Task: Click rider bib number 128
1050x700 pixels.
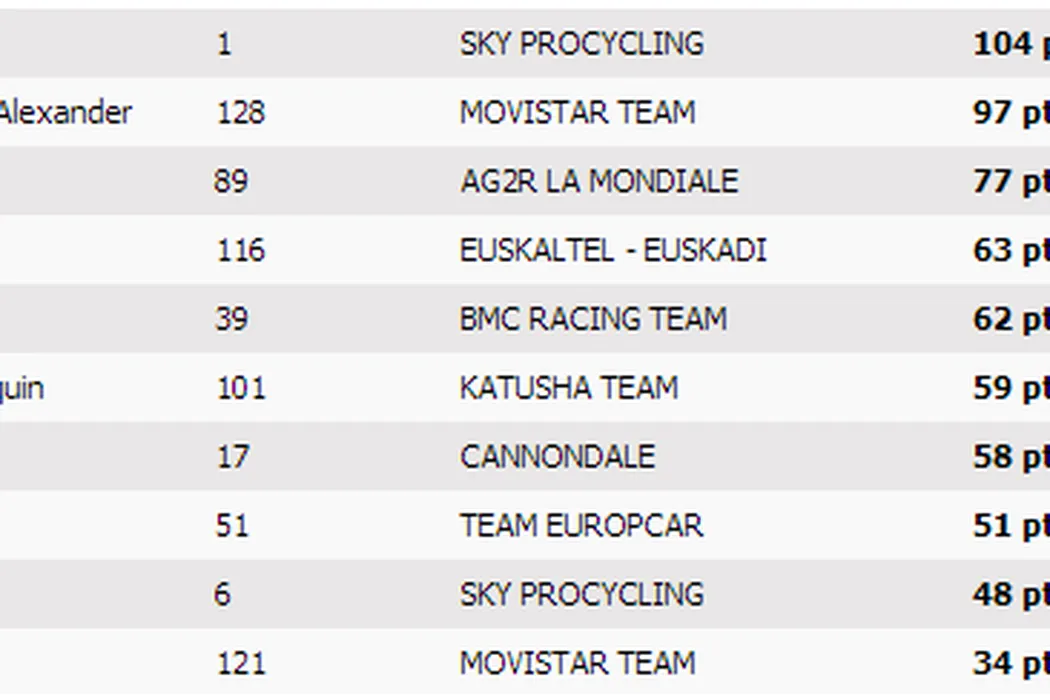Action: pos(240,112)
